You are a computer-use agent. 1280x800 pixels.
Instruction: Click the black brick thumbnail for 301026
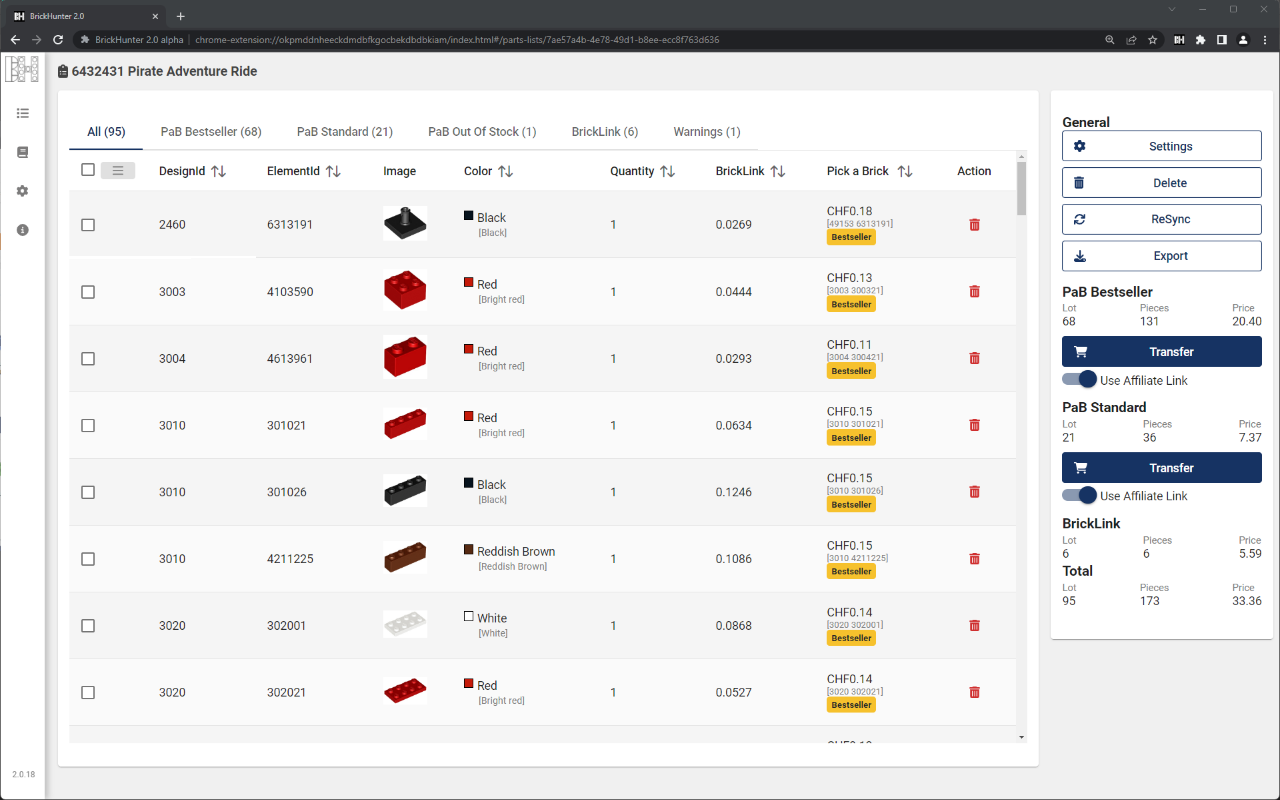click(405, 491)
